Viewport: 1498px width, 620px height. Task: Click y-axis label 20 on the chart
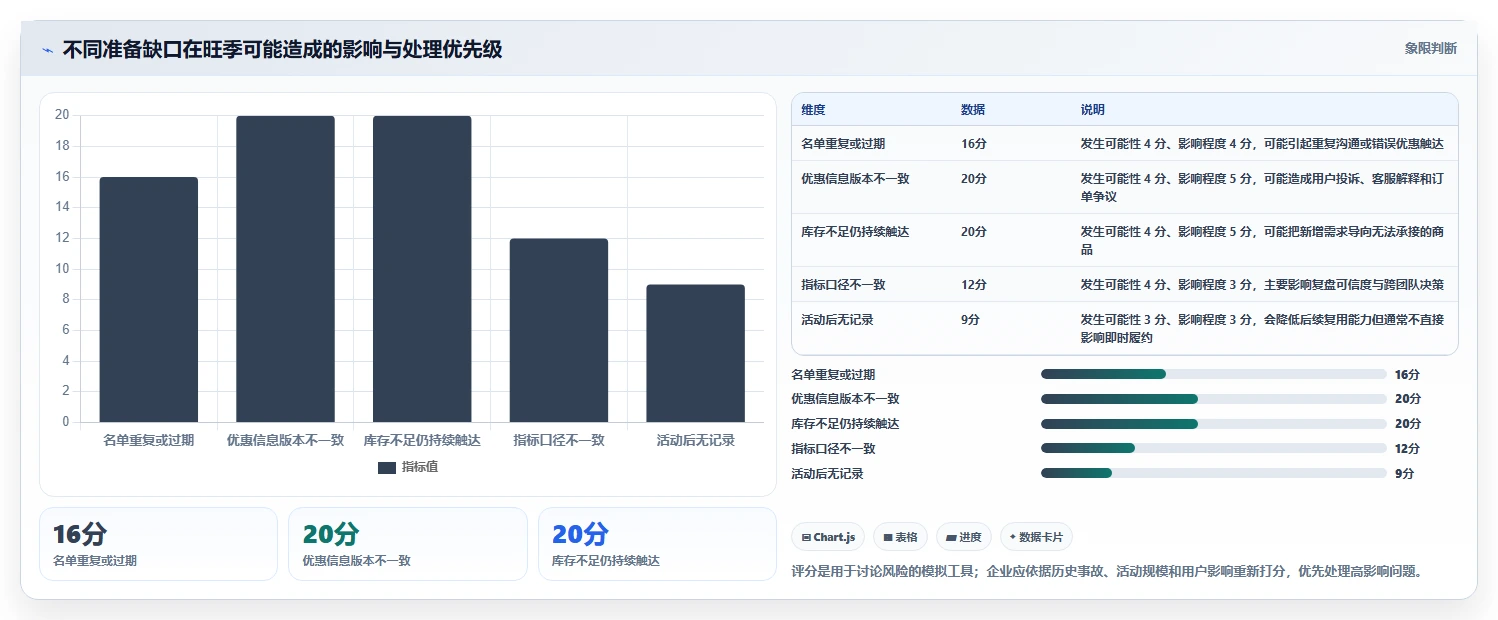tap(62, 115)
